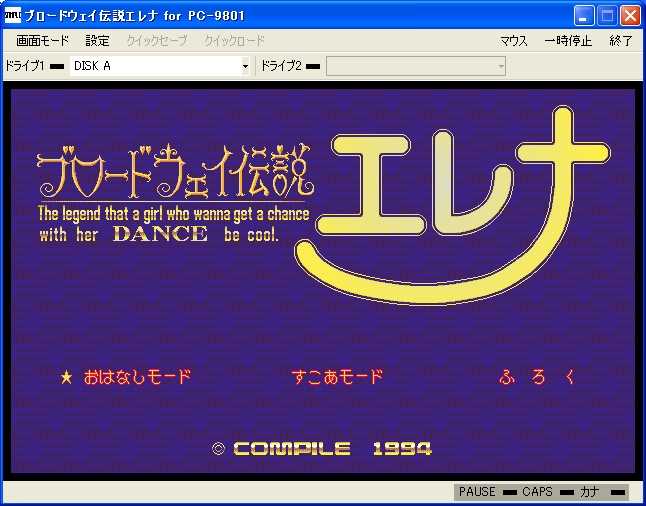Click the greyed クイックセーブ menu item
The image size is (646, 506).
click(157, 41)
